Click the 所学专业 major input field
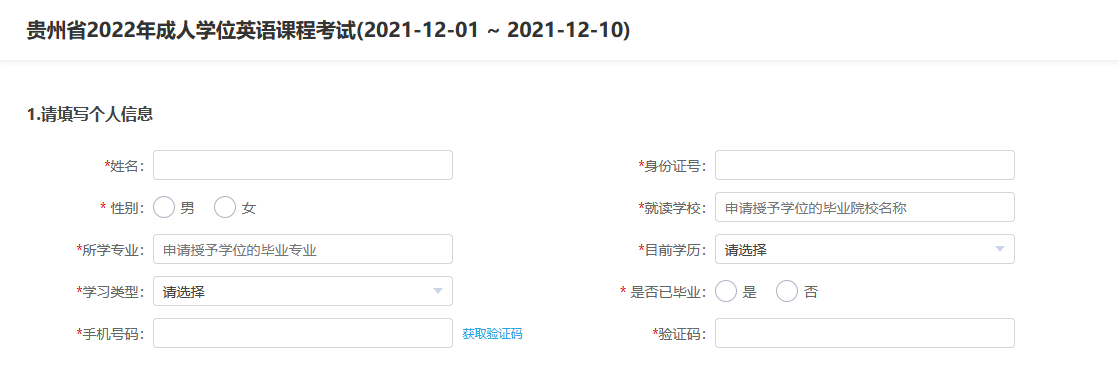This screenshot has width=1119, height=370. [x=303, y=249]
